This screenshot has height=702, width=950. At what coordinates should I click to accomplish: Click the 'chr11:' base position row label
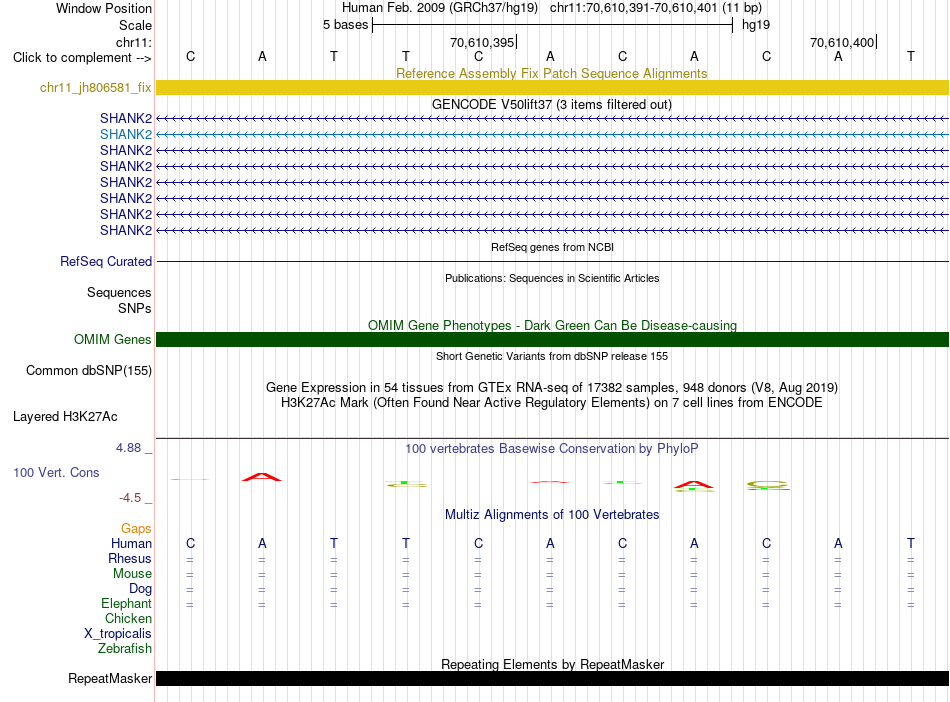click(133, 42)
